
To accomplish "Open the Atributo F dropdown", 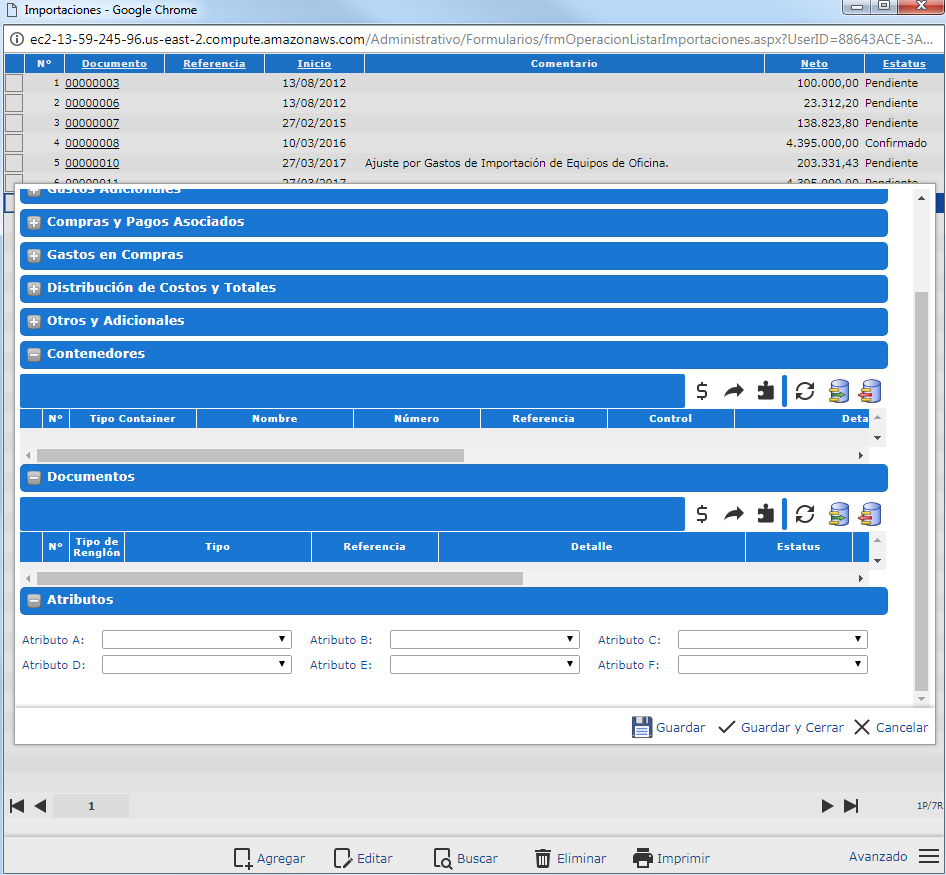I will tap(772, 664).
